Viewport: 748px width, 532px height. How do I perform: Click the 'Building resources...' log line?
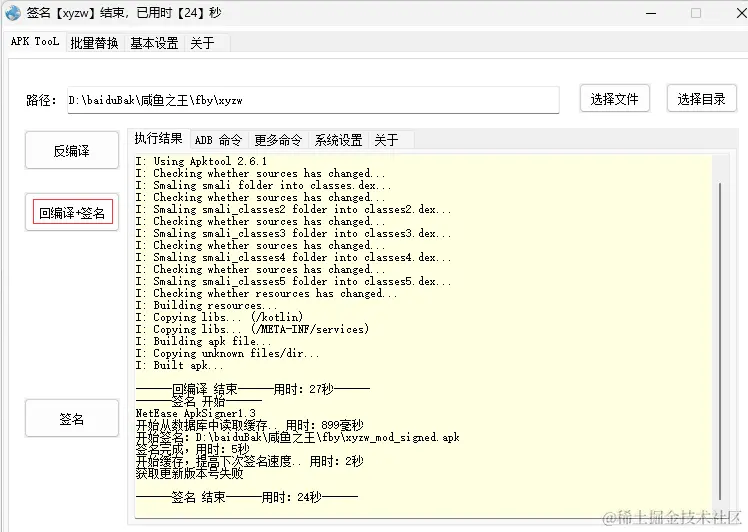pyautogui.click(x=206, y=305)
